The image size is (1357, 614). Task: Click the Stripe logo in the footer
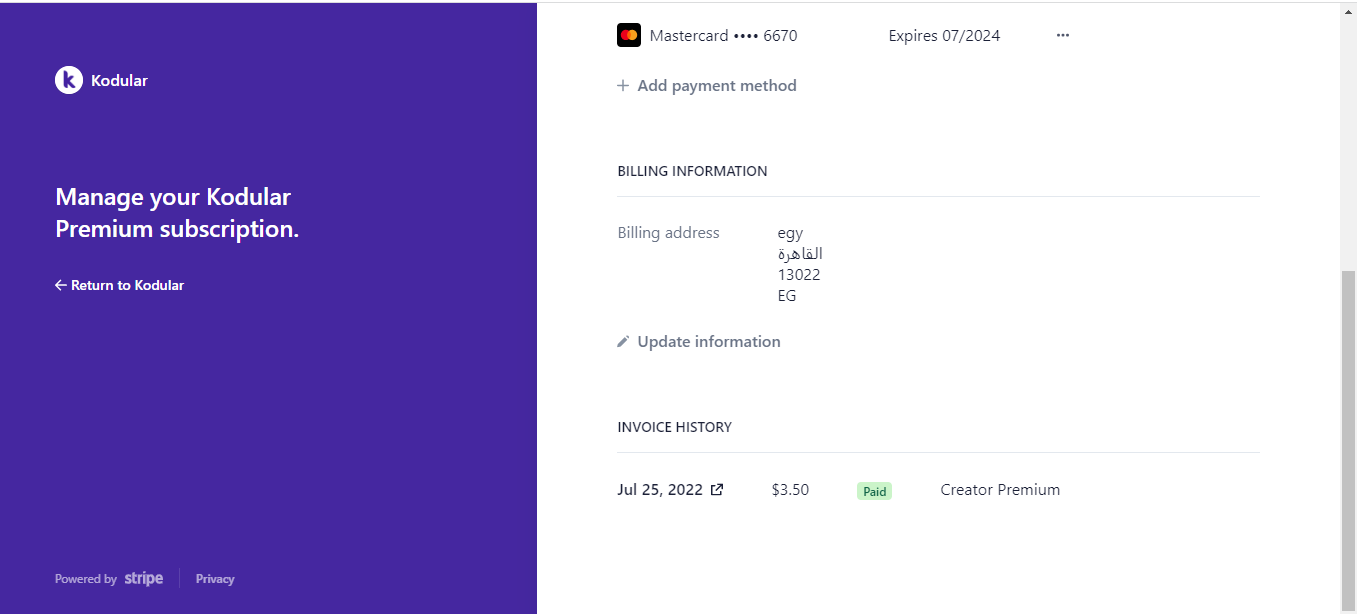click(x=144, y=578)
